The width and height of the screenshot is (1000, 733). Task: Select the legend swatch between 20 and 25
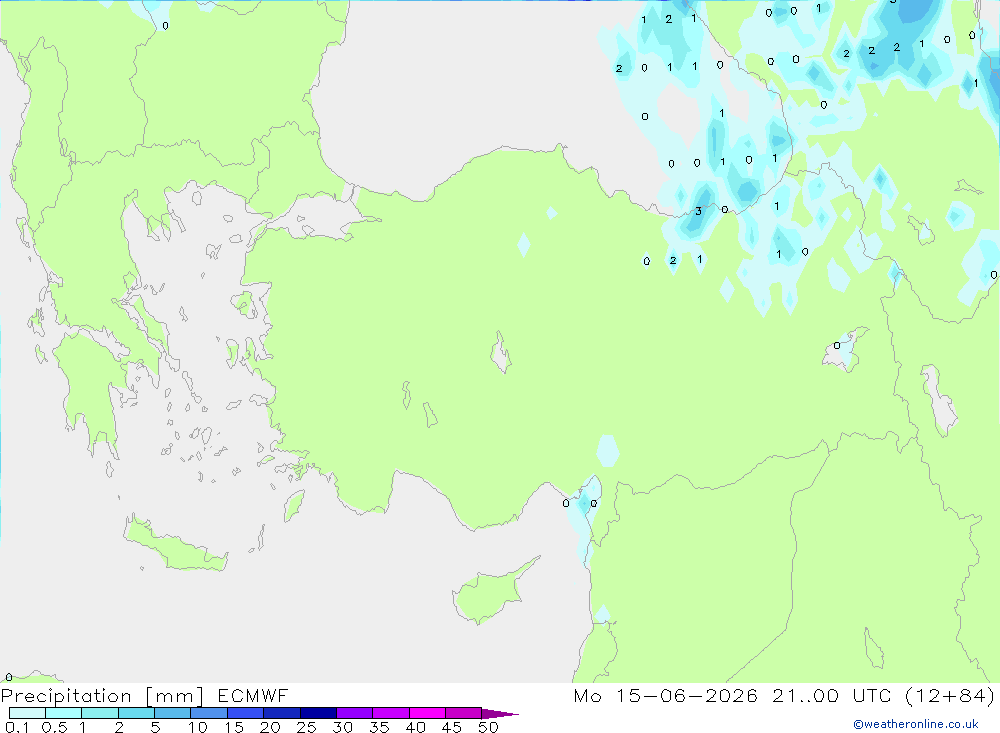coord(282,713)
